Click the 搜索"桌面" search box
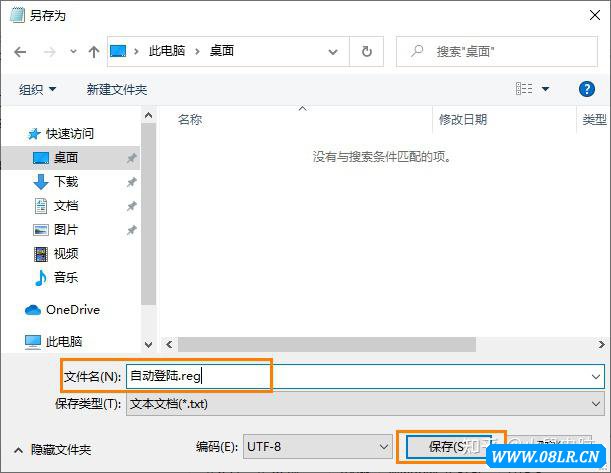This screenshot has width=611, height=473. 500,51
